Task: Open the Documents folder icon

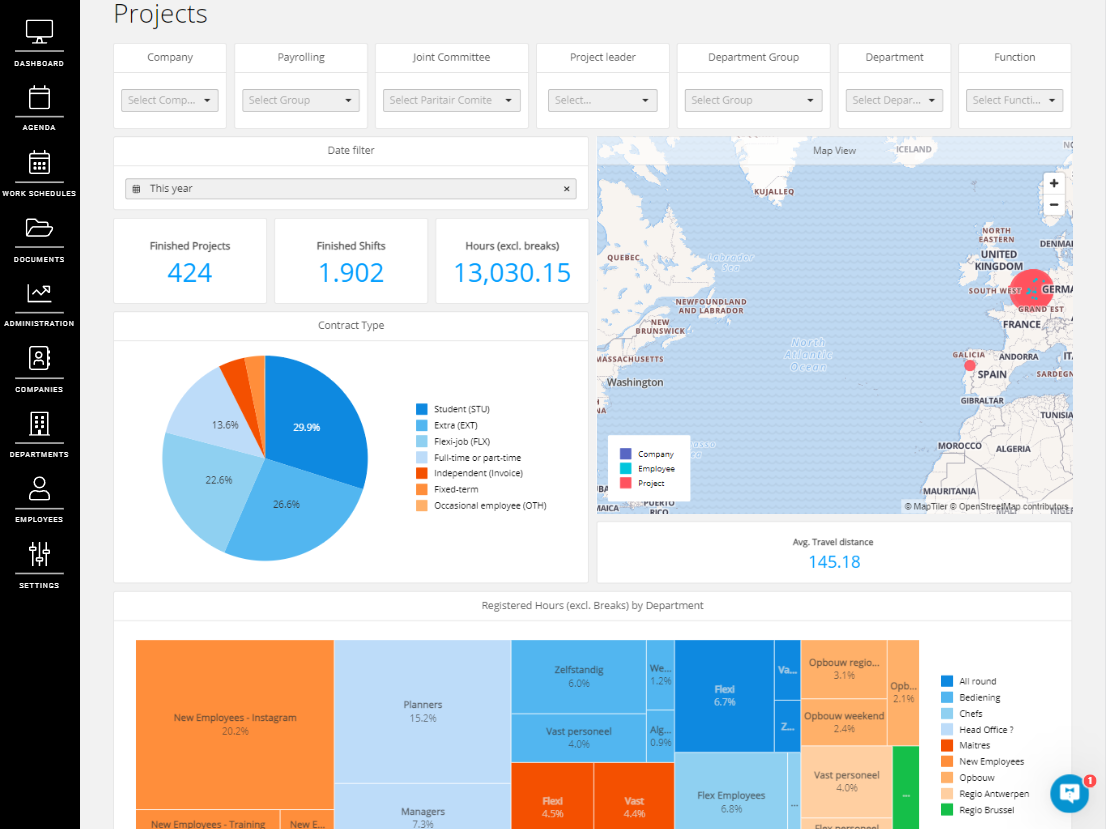Action: tap(39, 228)
